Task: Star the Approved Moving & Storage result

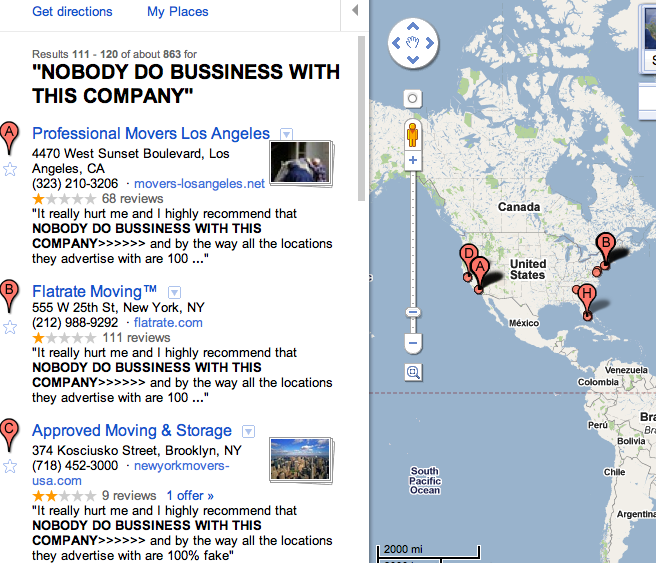Action: point(10,466)
